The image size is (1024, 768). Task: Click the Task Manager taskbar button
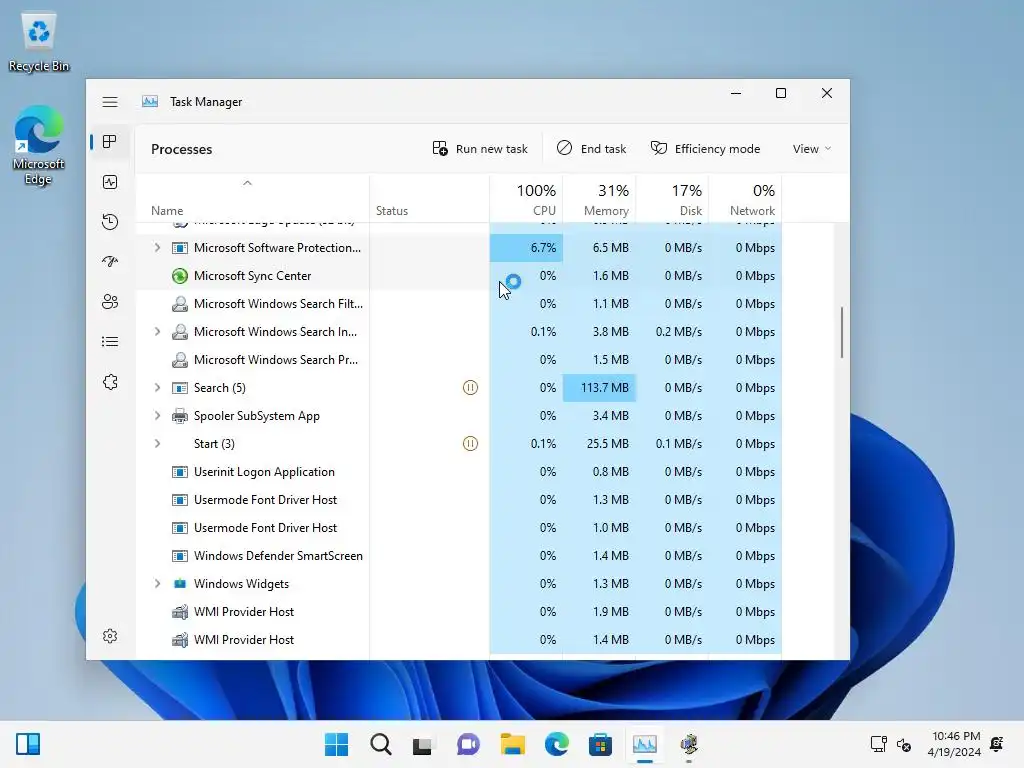tap(645, 744)
